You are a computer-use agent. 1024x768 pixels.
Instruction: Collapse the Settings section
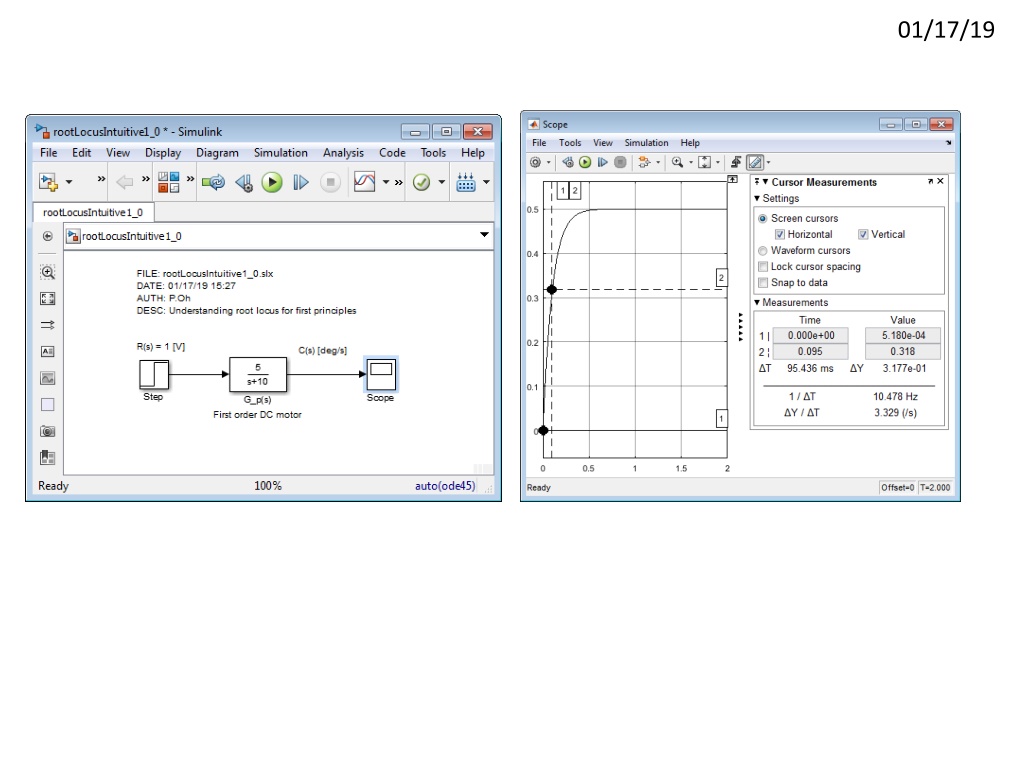757,199
